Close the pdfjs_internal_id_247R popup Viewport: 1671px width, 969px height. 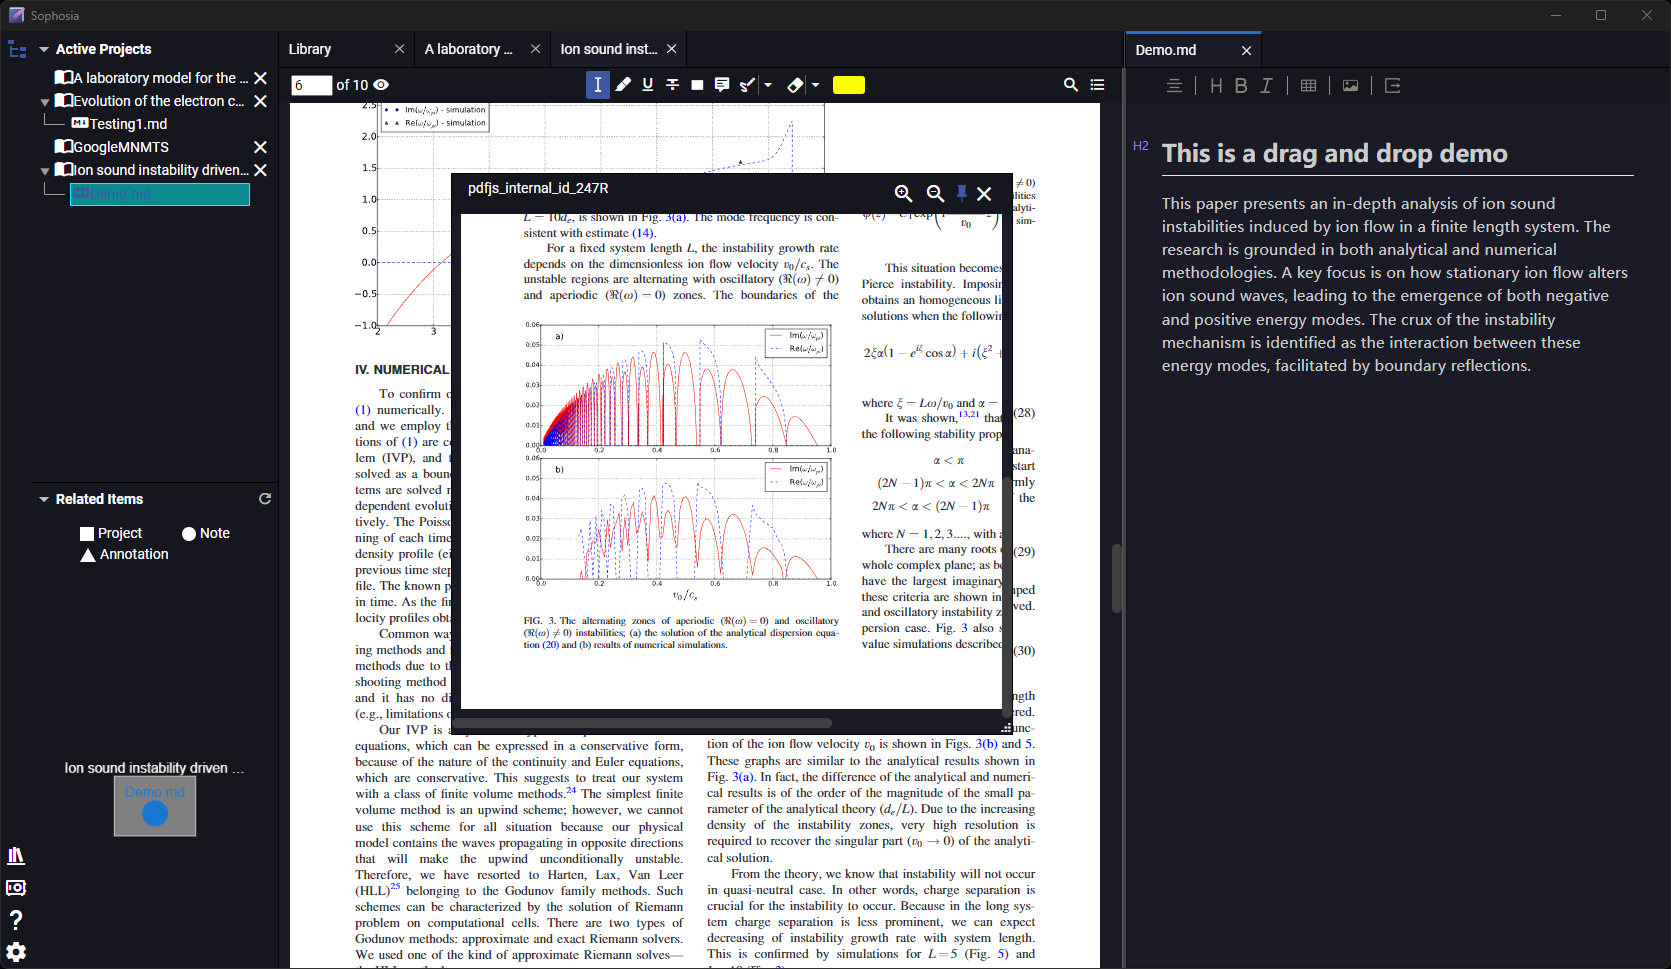(984, 194)
